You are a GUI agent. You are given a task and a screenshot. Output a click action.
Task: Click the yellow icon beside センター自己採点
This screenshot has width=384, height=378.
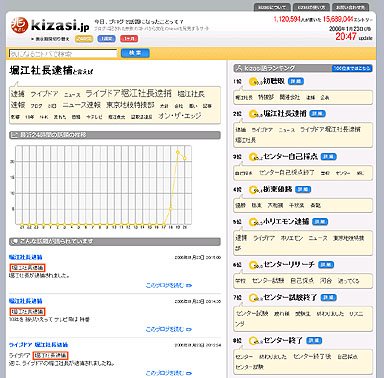pyautogui.click(x=255, y=157)
